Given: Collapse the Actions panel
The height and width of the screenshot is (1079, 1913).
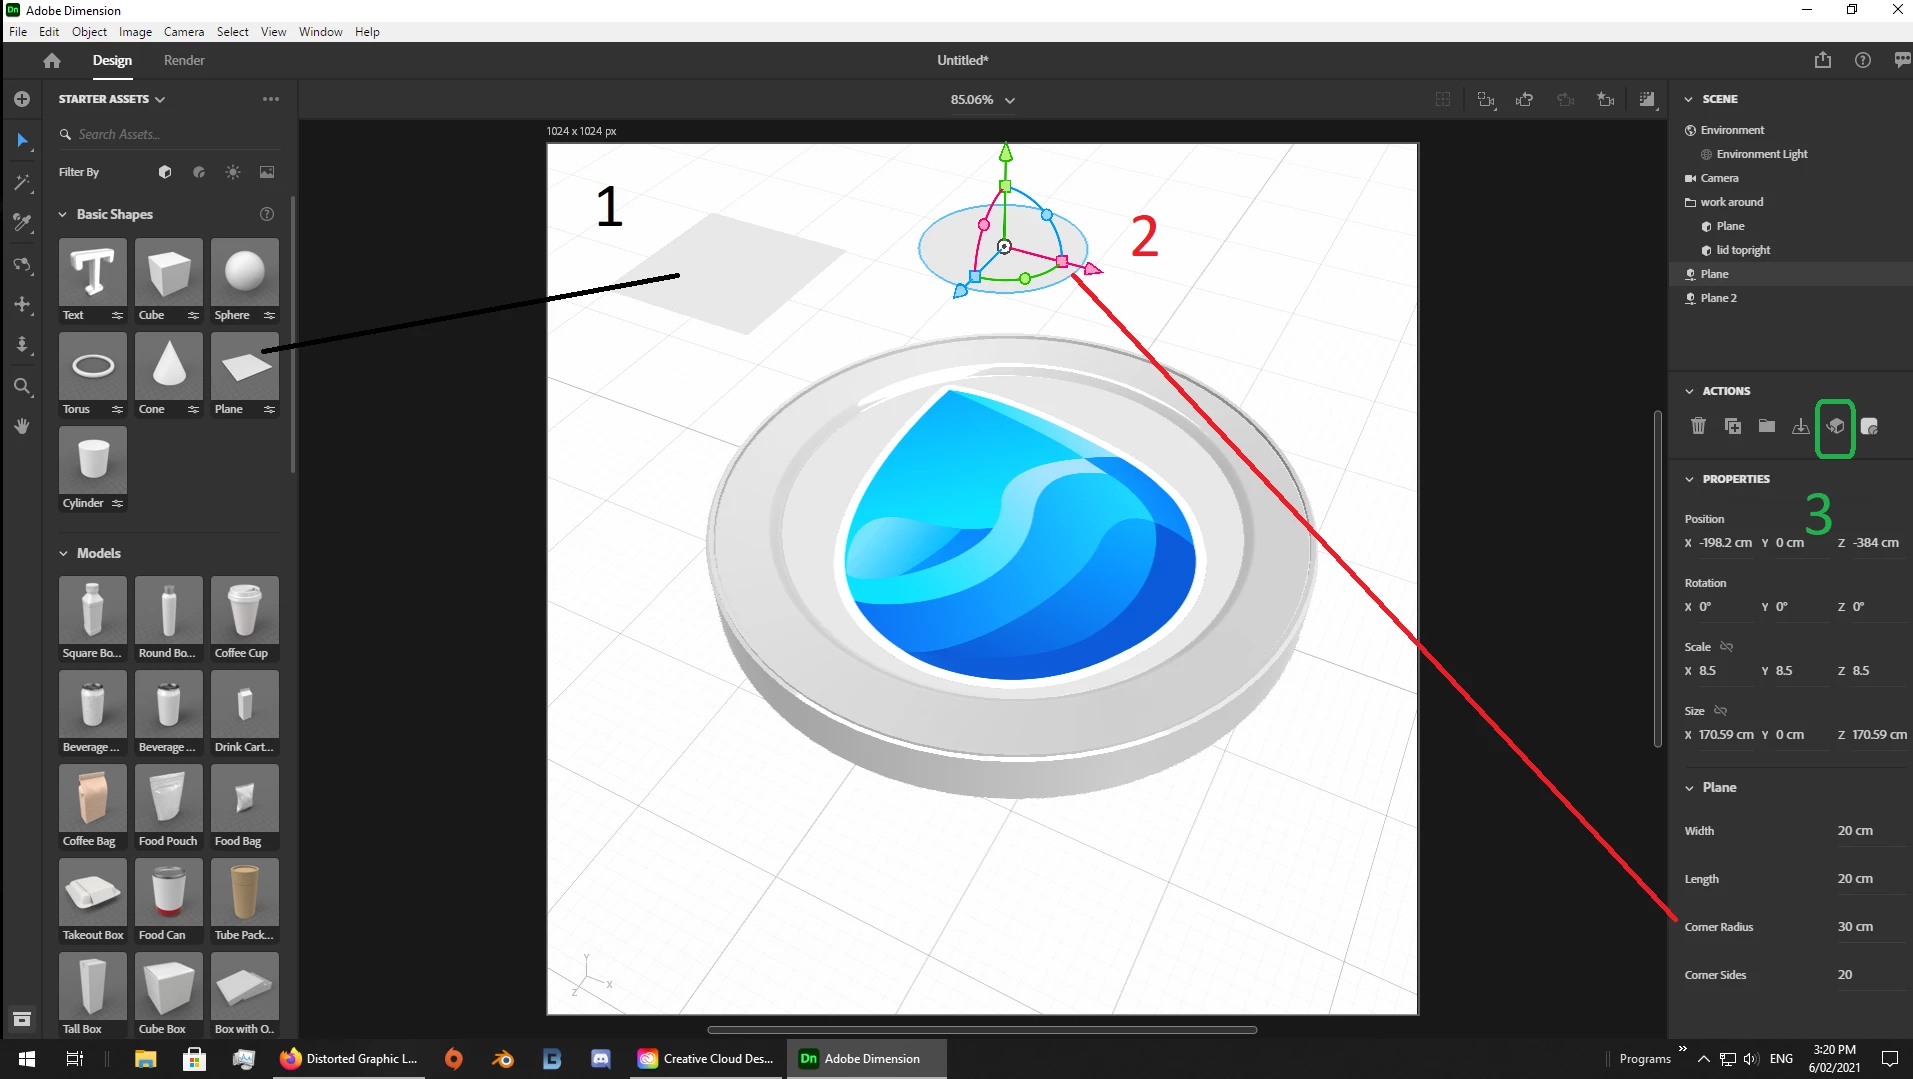Looking at the screenshot, I should point(1689,391).
